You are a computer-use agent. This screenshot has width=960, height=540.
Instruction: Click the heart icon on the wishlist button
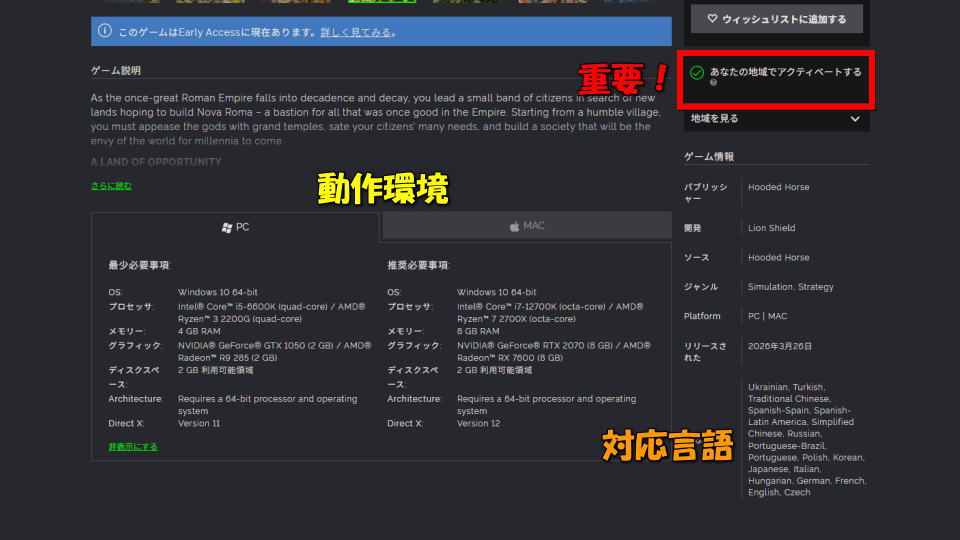click(712, 19)
